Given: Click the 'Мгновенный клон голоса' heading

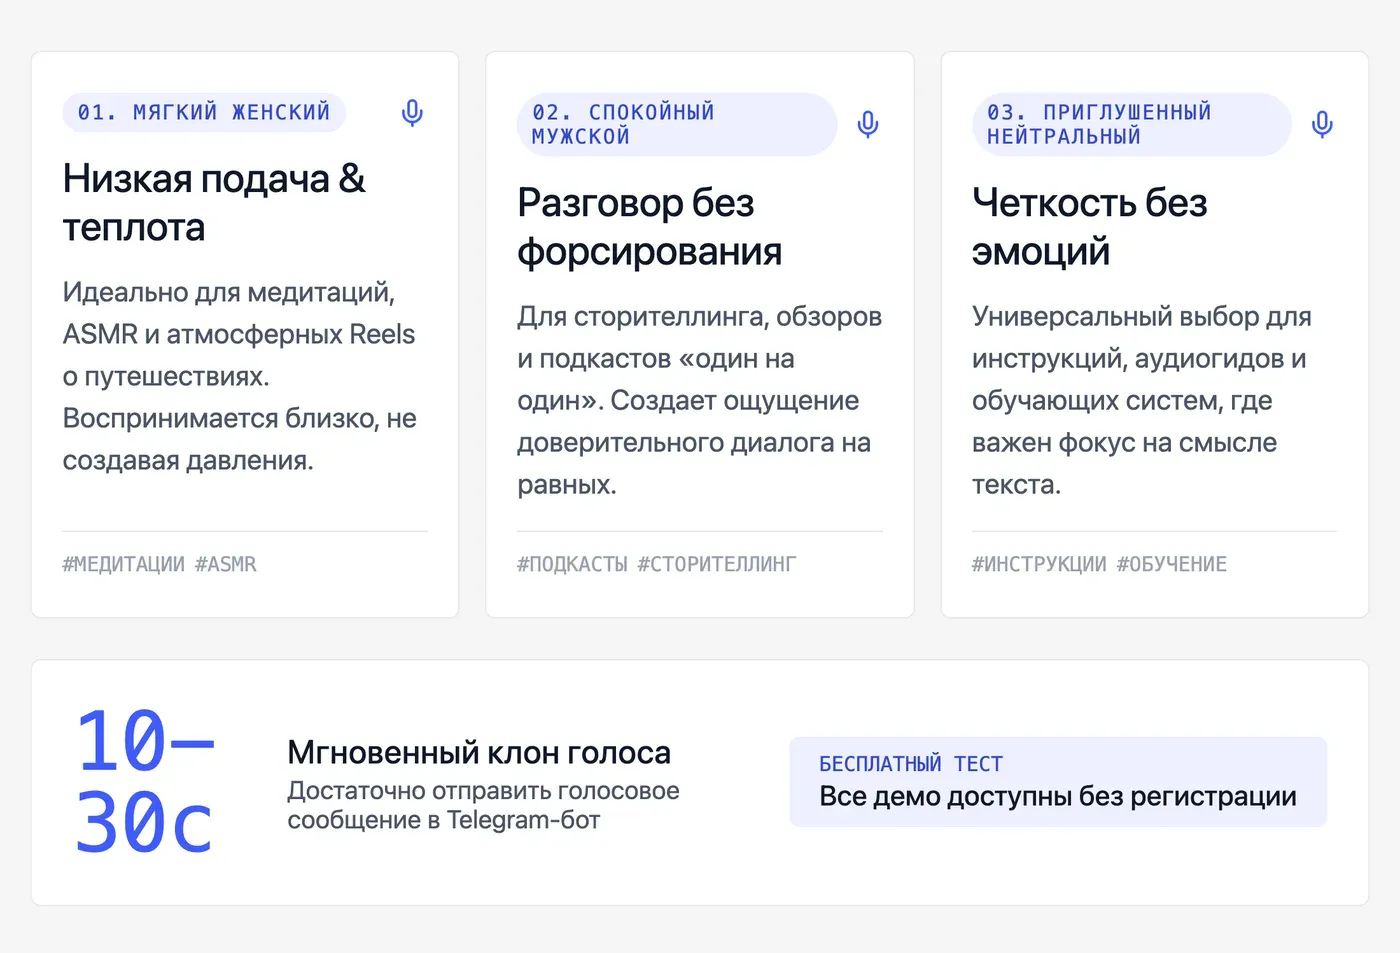Looking at the screenshot, I should (479, 752).
